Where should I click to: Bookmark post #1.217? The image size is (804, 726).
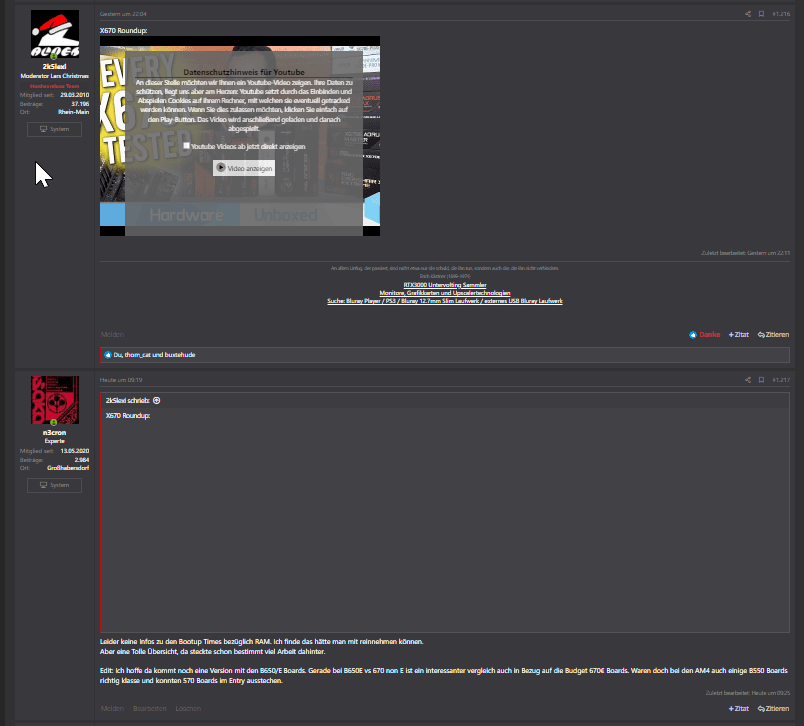pos(761,380)
